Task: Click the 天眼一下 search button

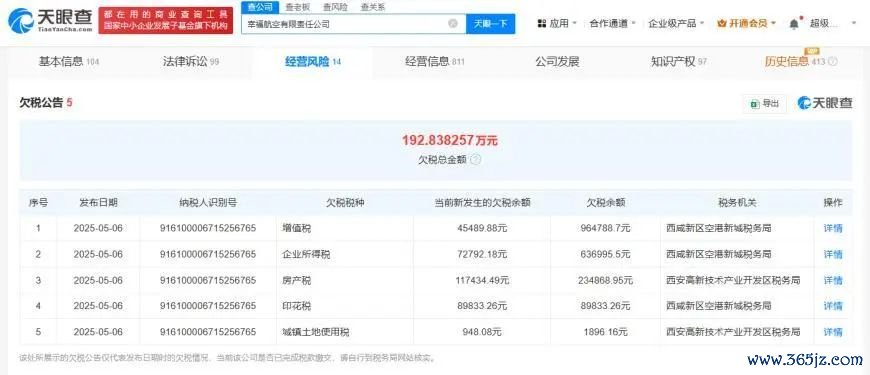Action: (490, 23)
